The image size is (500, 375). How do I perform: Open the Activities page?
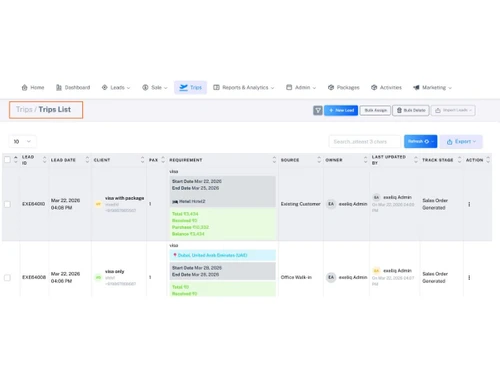[x=386, y=88]
